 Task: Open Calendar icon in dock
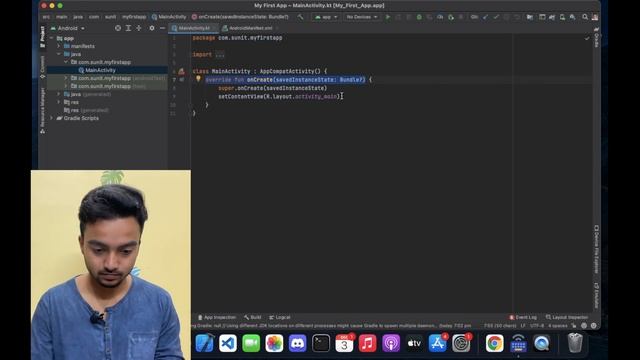(x=344, y=343)
